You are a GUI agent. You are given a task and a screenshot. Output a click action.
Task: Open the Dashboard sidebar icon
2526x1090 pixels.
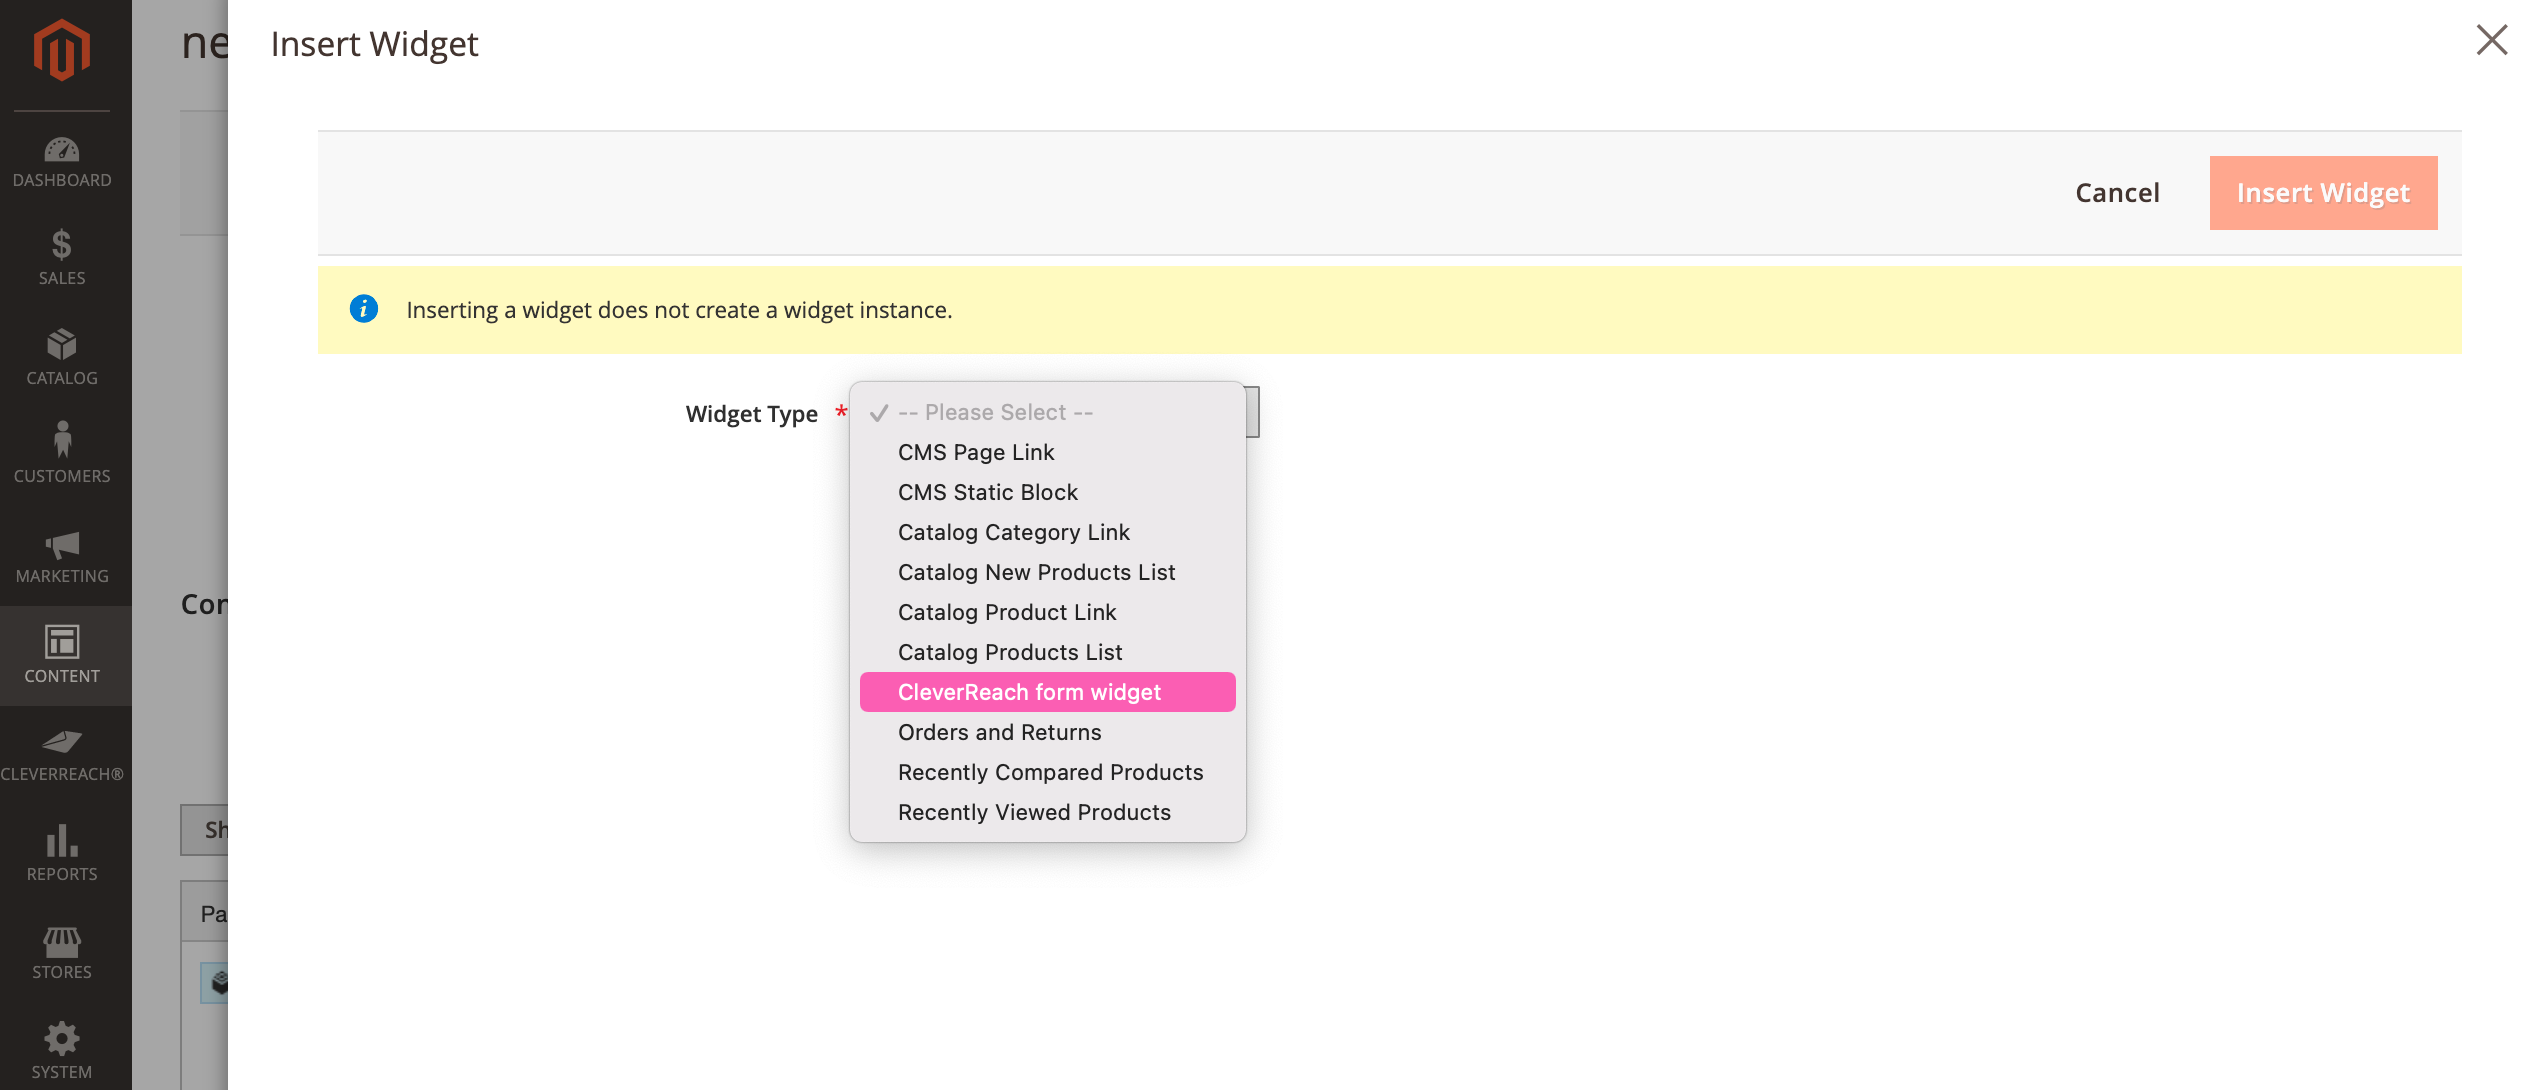click(62, 162)
